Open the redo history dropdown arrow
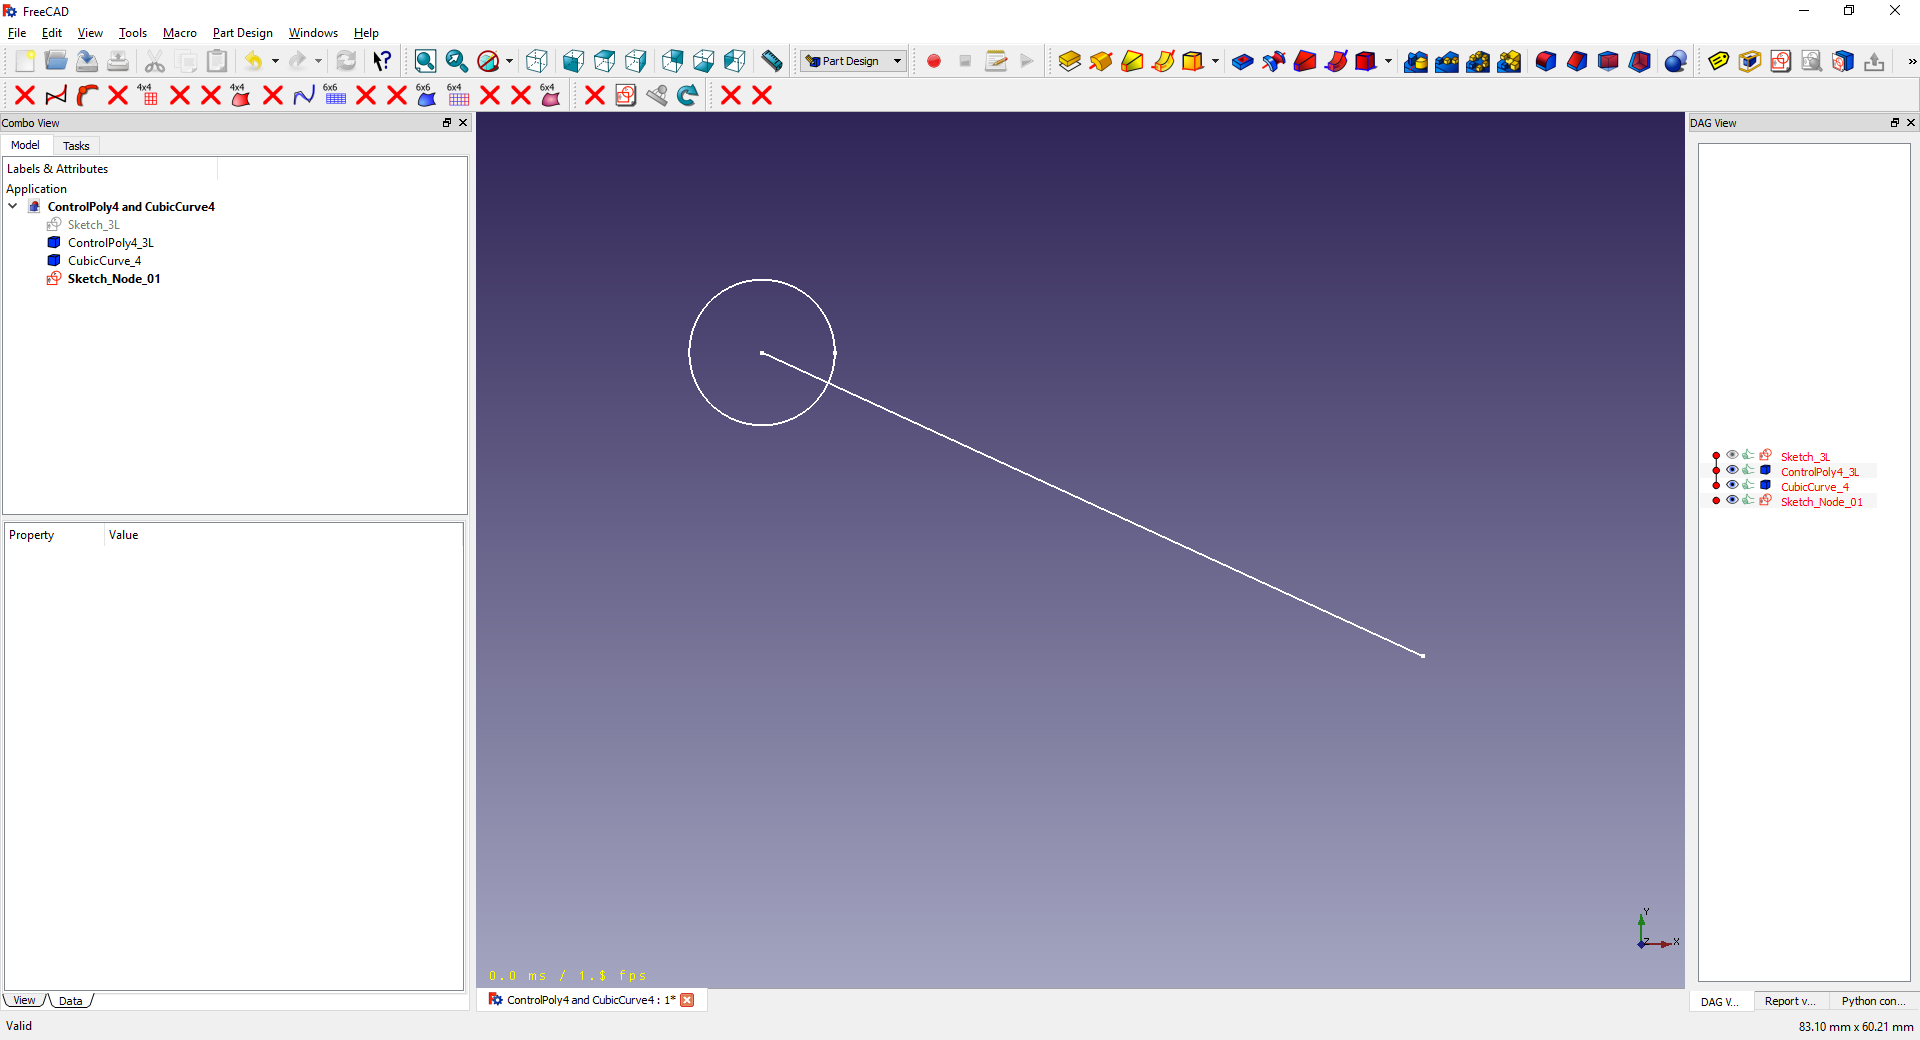This screenshot has width=1920, height=1040. pyautogui.click(x=318, y=61)
